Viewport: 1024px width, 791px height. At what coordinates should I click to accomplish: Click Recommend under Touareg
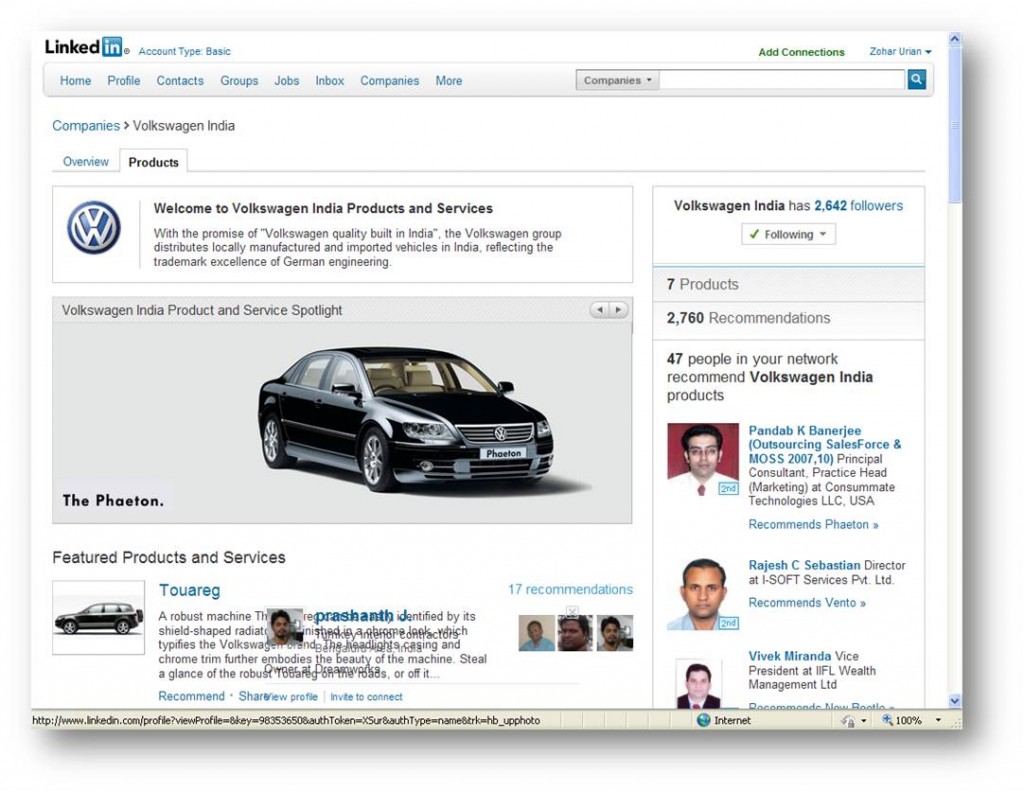click(x=191, y=696)
